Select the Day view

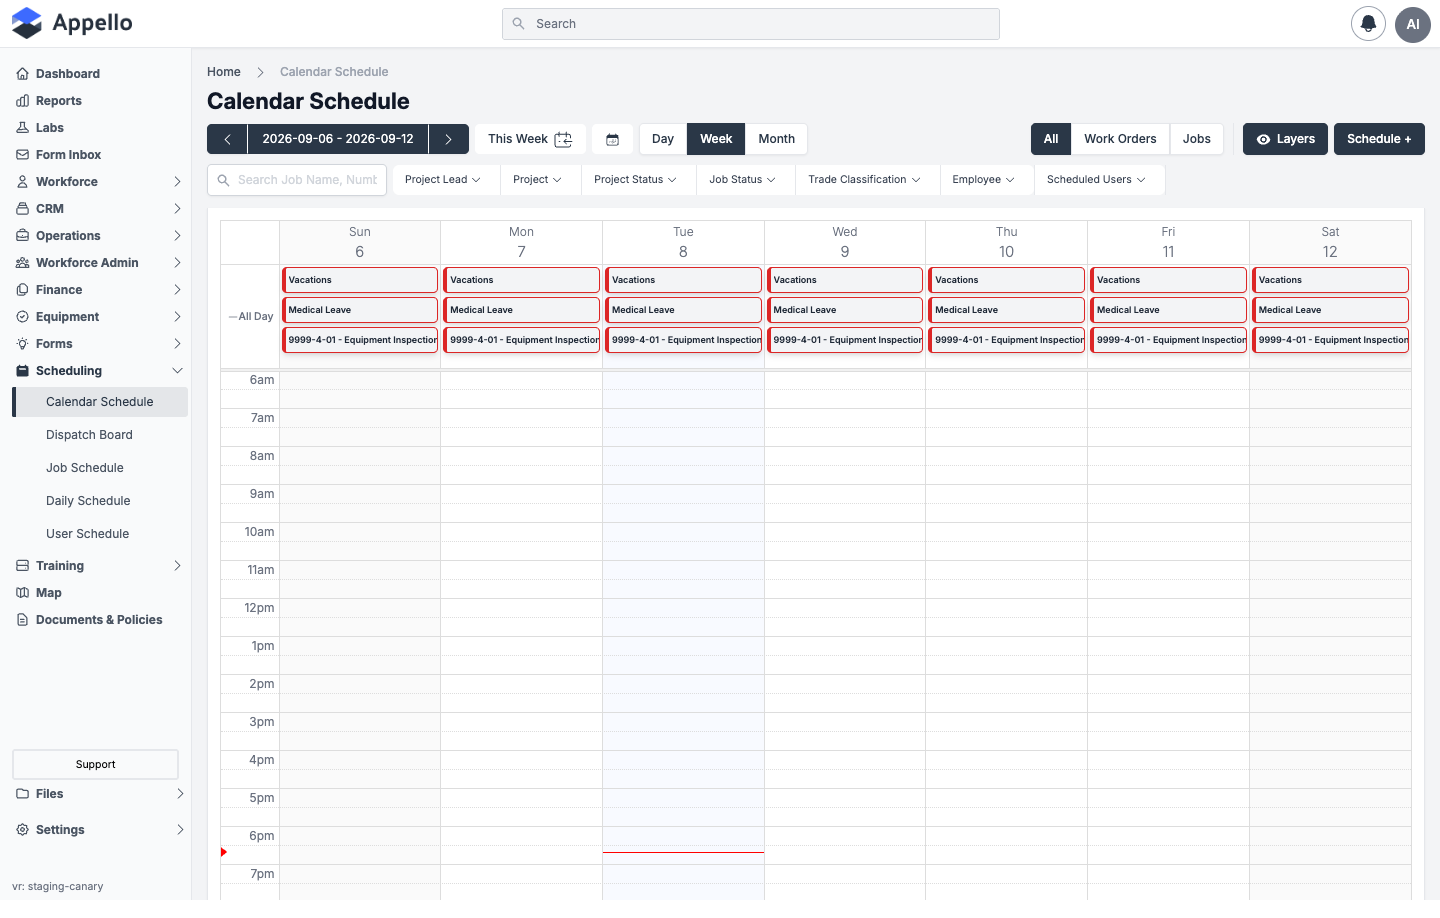(x=663, y=139)
